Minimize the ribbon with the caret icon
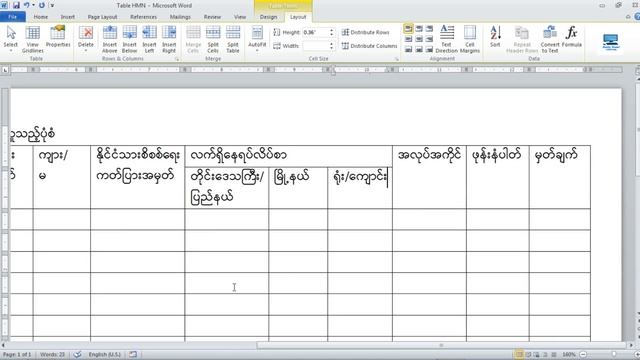Image resolution: width=640 pixels, height=360 pixels. click(x=628, y=17)
